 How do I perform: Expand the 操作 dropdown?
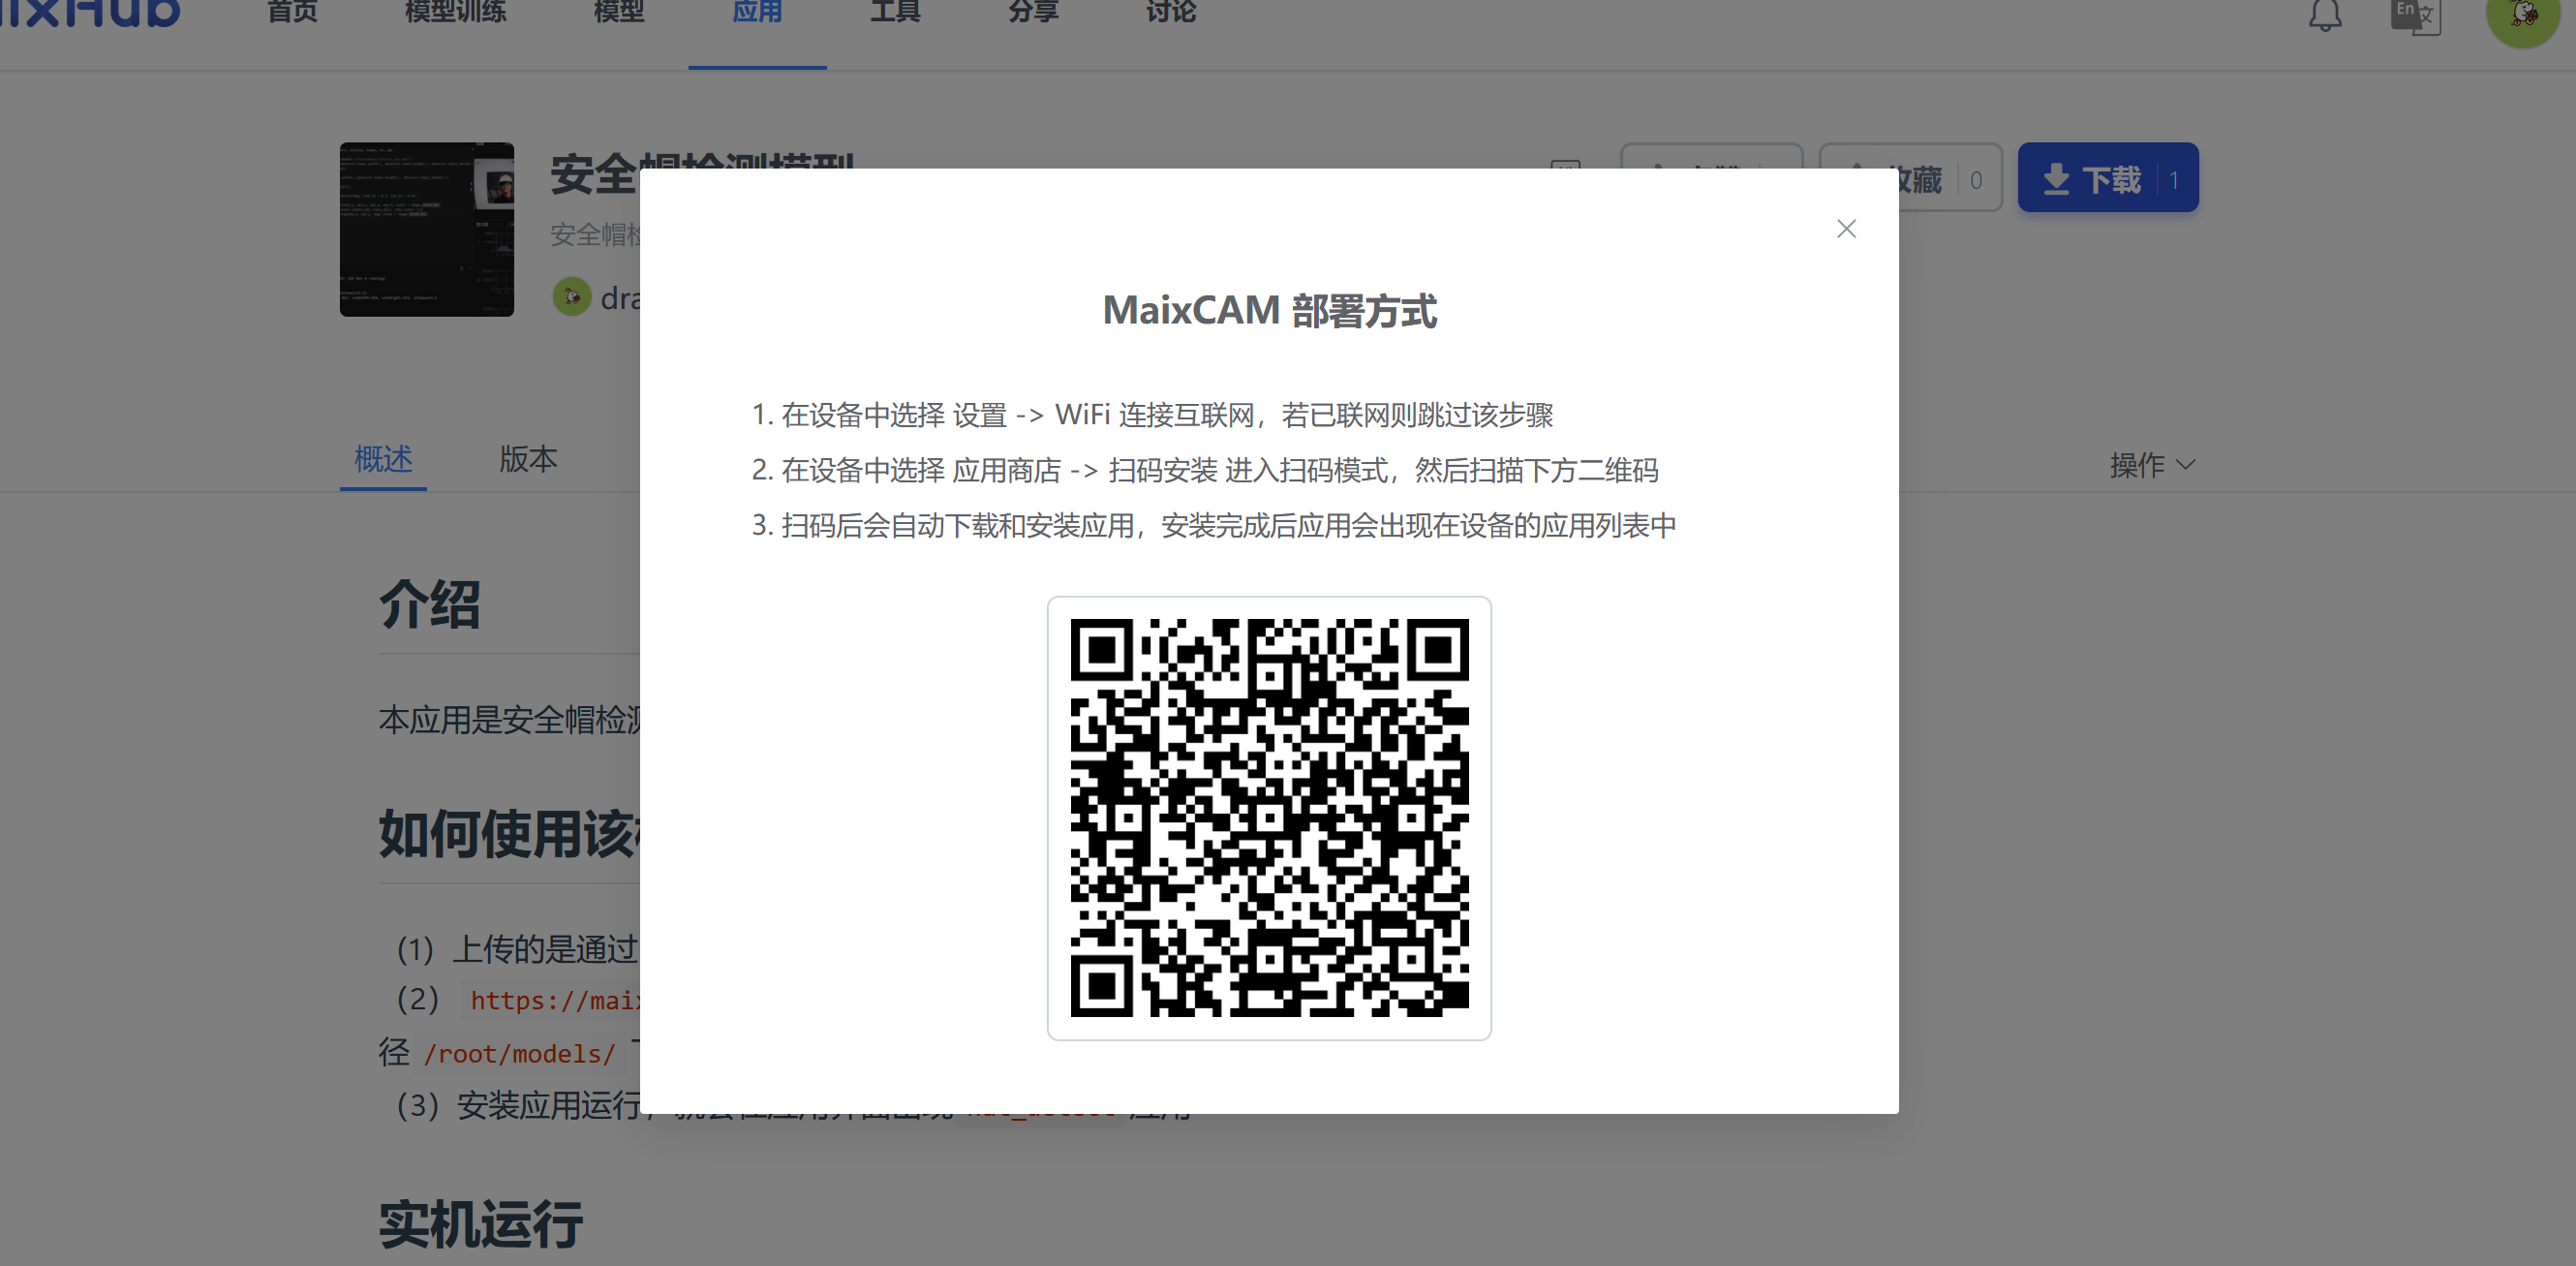coord(2152,465)
